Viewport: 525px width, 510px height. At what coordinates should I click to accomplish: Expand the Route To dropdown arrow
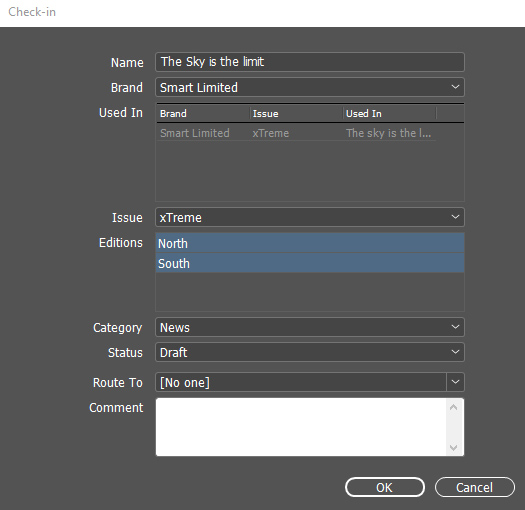click(x=455, y=382)
